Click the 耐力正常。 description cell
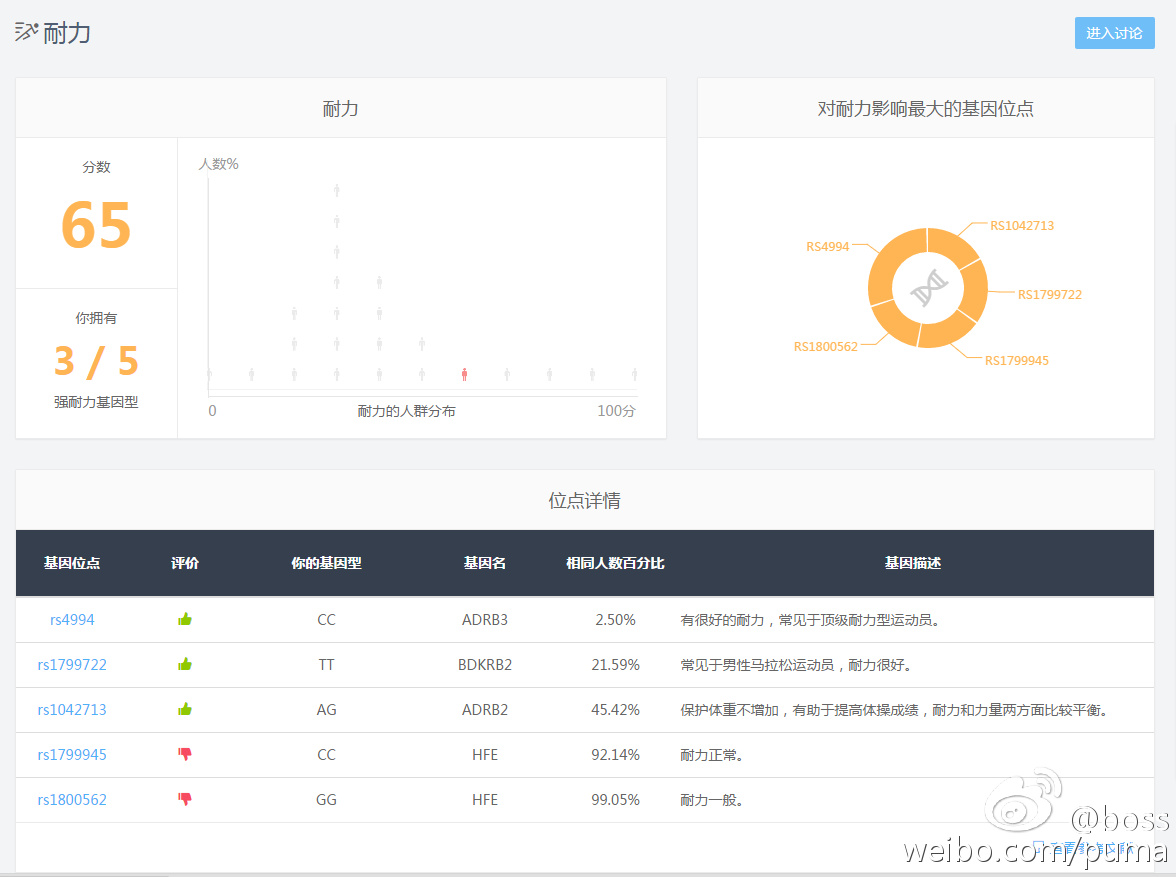Viewport: 1176px width, 877px height. (x=712, y=755)
